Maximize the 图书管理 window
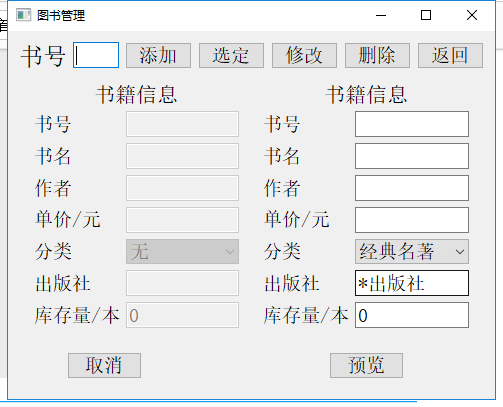The height and width of the screenshot is (407, 503). [x=426, y=15]
